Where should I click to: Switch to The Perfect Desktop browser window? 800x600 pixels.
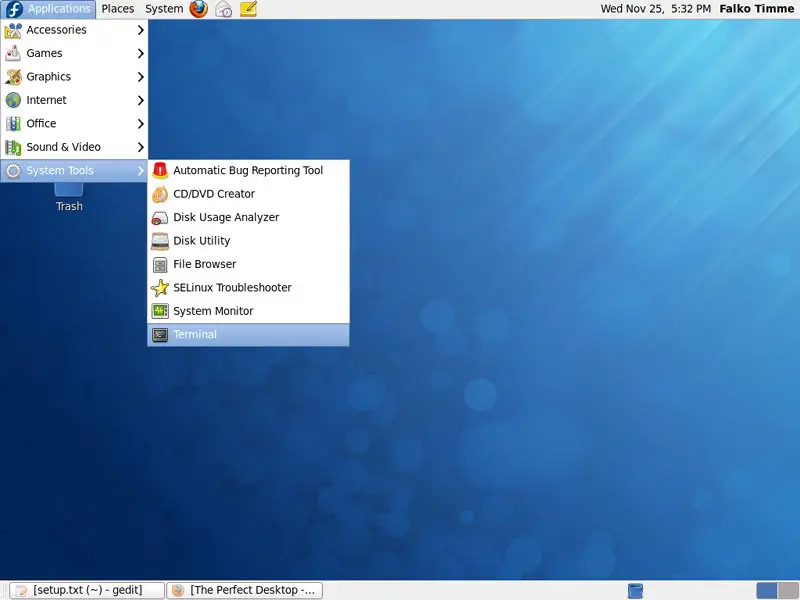coord(245,591)
